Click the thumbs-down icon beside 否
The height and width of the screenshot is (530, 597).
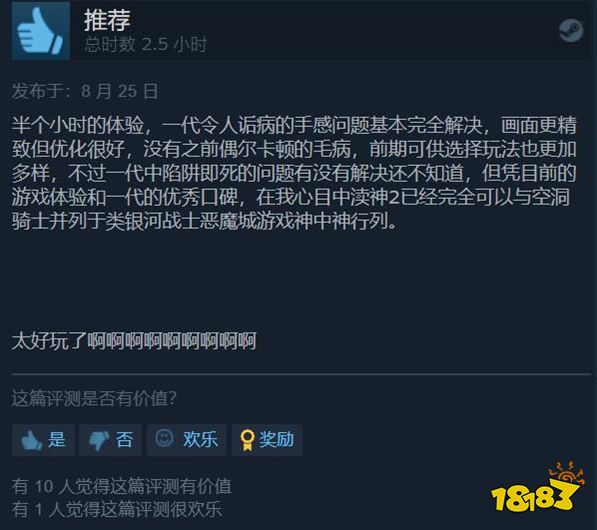click(x=99, y=441)
